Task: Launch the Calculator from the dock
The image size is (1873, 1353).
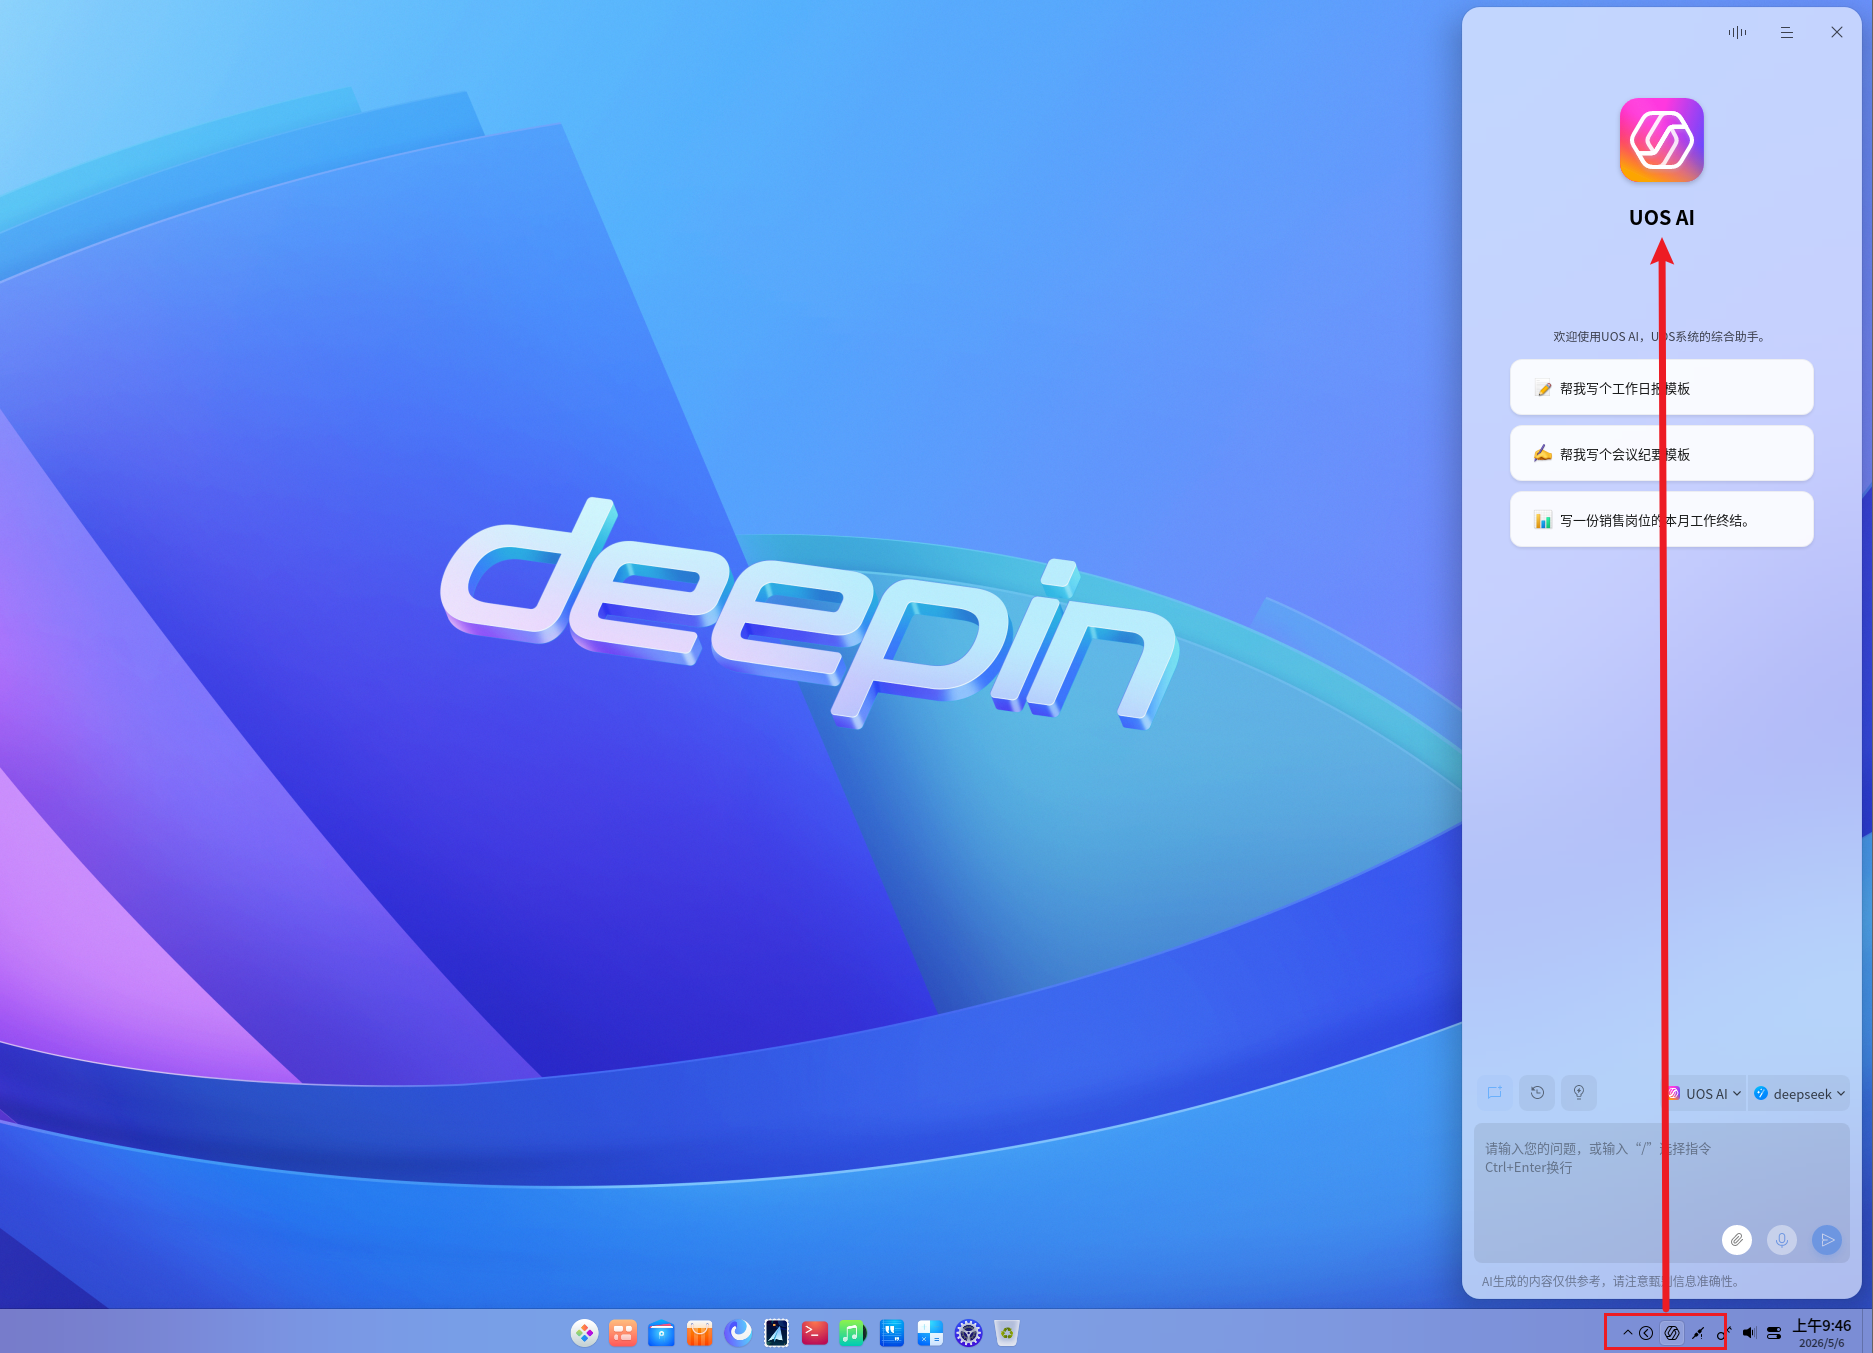Action: point(930,1333)
